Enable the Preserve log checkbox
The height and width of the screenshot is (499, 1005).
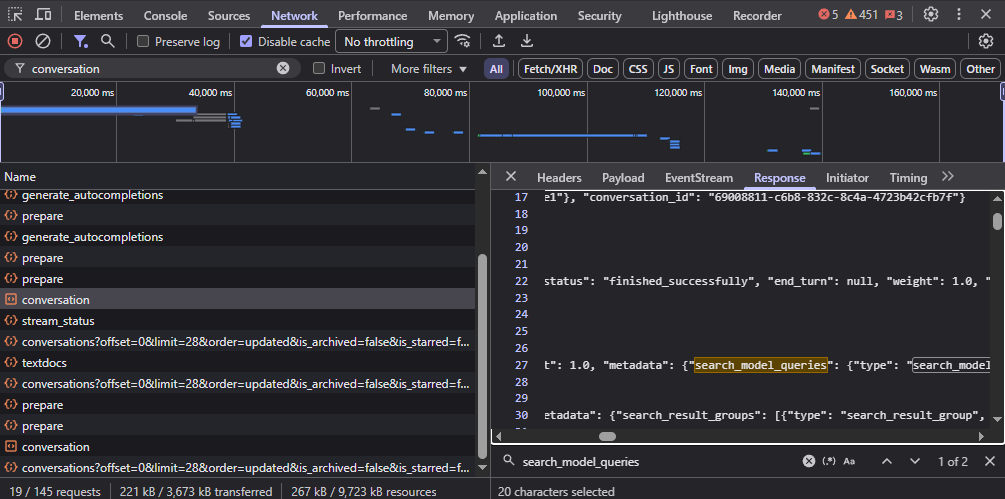pos(143,42)
